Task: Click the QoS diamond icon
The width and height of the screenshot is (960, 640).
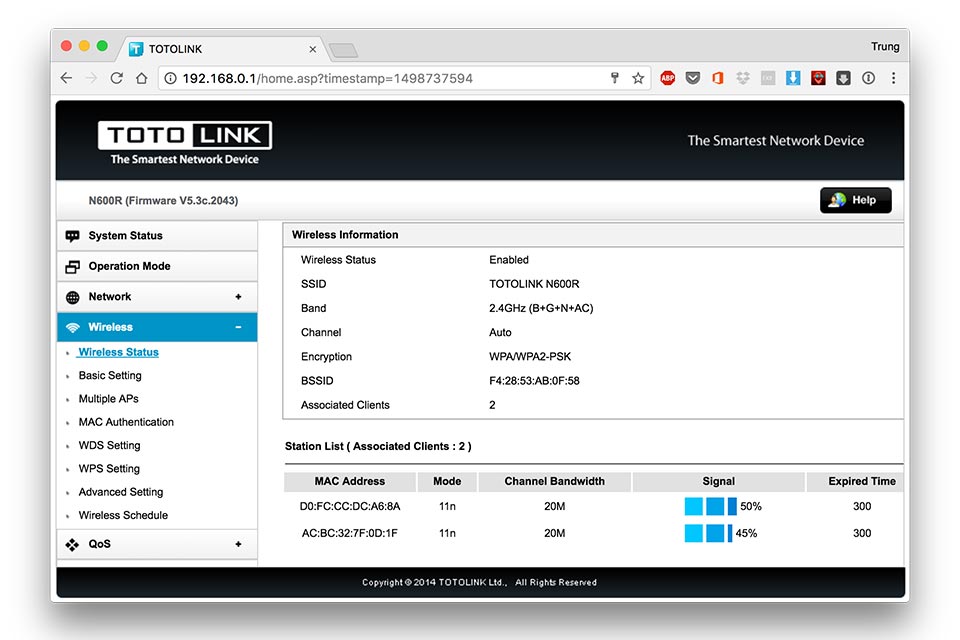Action: (x=72, y=544)
